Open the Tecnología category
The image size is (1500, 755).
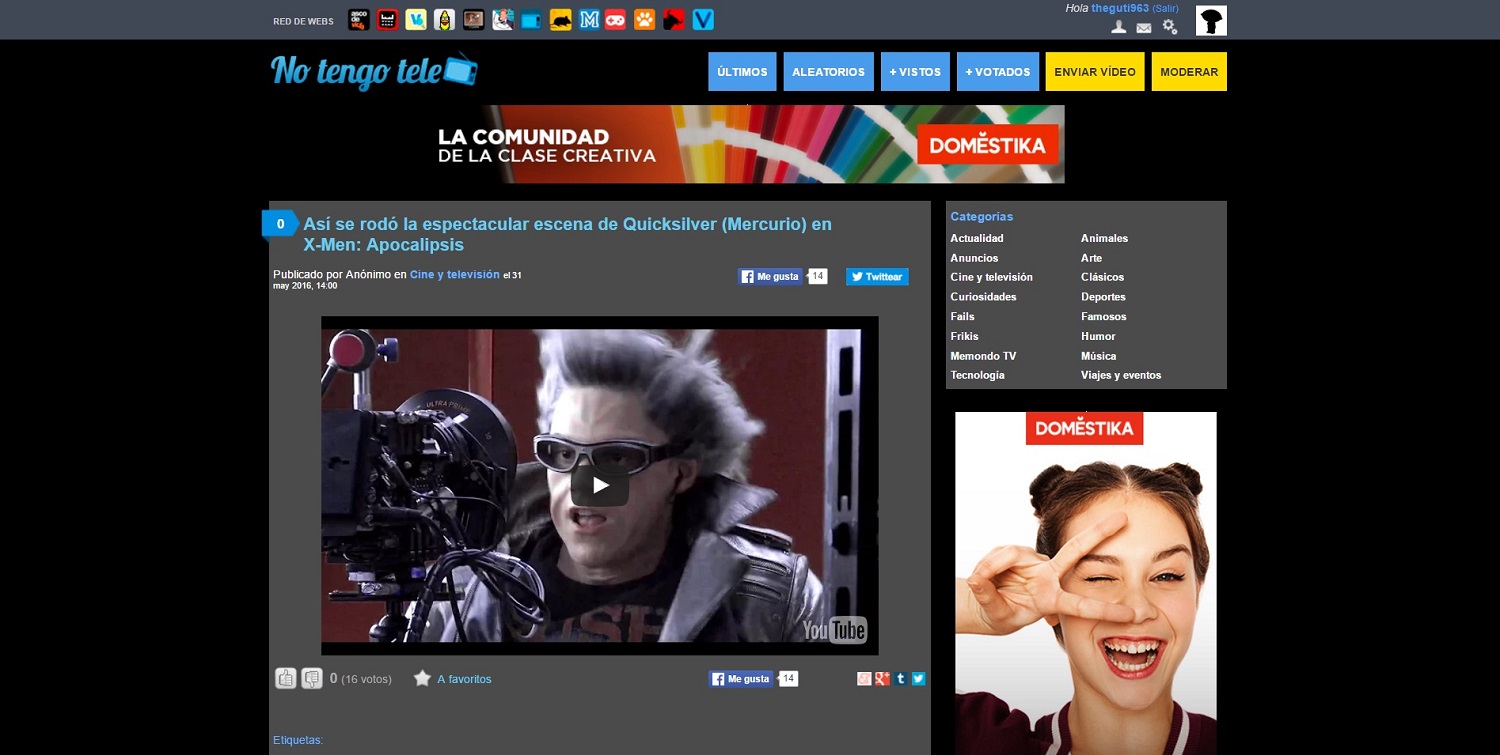pos(977,375)
